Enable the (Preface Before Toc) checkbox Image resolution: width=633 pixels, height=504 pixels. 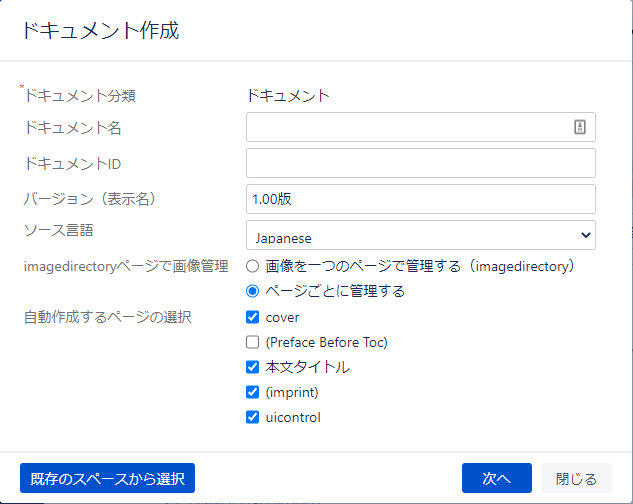(x=252, y=342)
